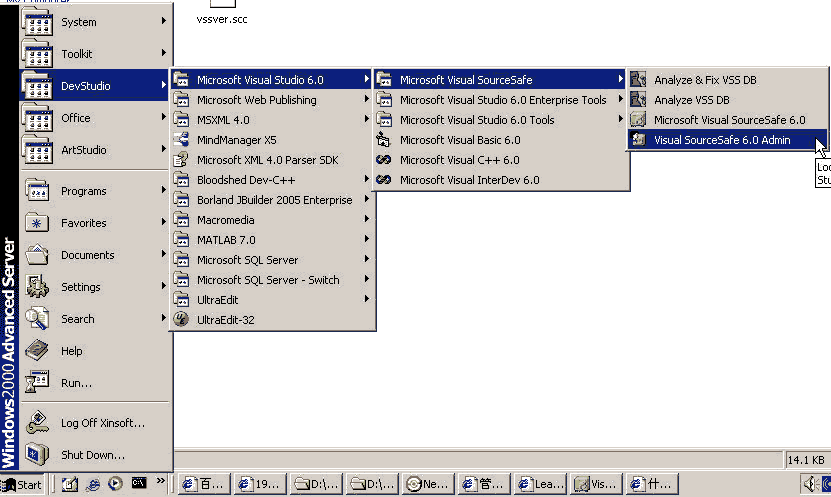
Task: Launch Microsoft Visual C++ 6.0
Action: (x=501, y=160)
